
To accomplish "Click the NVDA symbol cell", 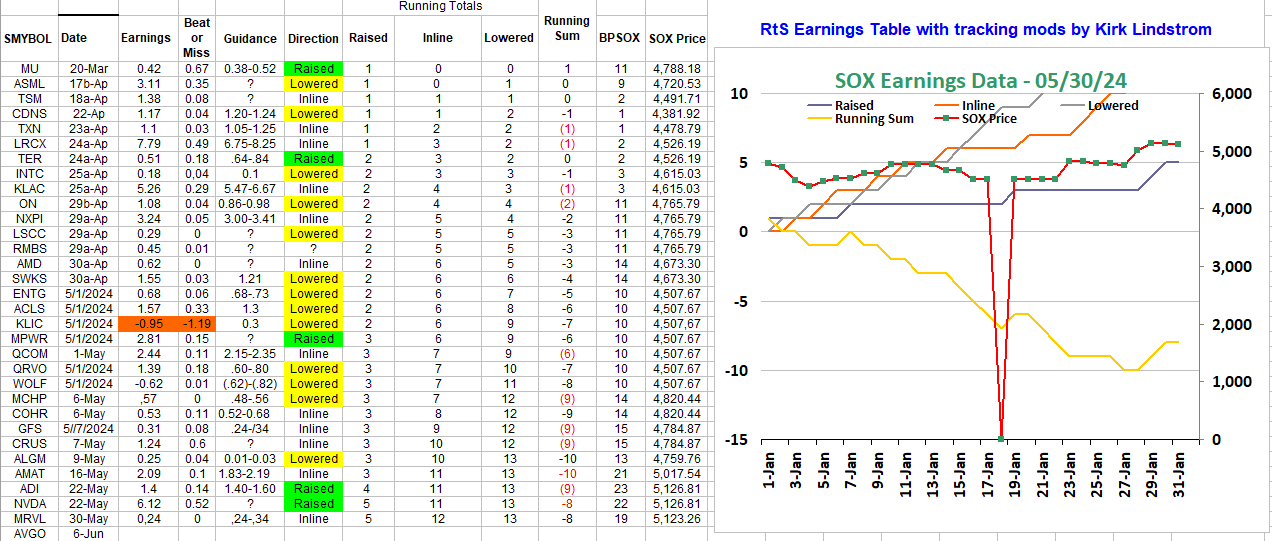I will coord(29,504).
